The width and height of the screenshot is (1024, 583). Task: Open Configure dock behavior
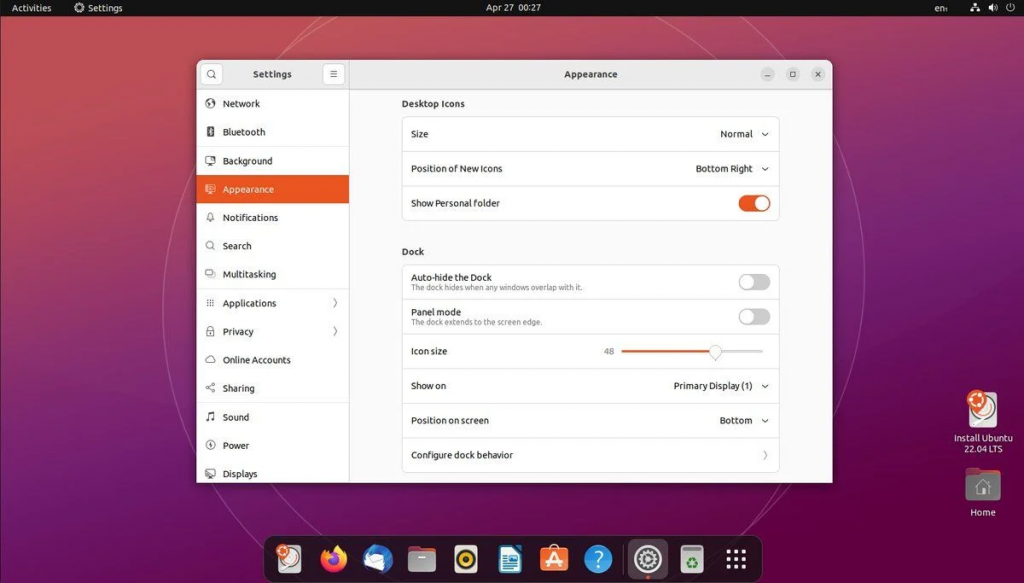pyautogui.click(x=590, y=455)
